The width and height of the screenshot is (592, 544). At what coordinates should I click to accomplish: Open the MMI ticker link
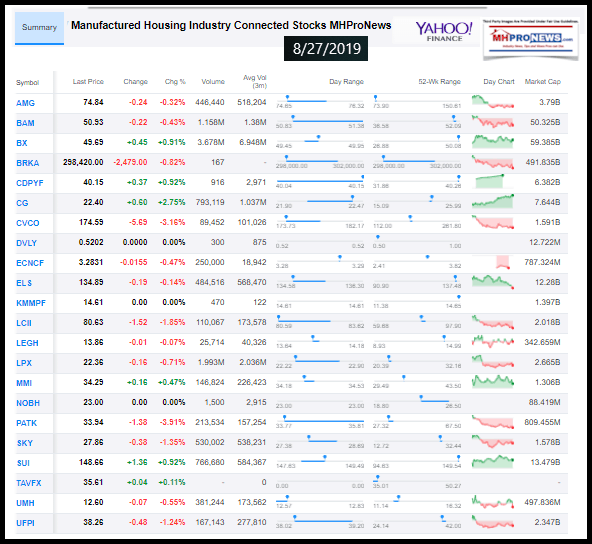(x=24, y=383)
